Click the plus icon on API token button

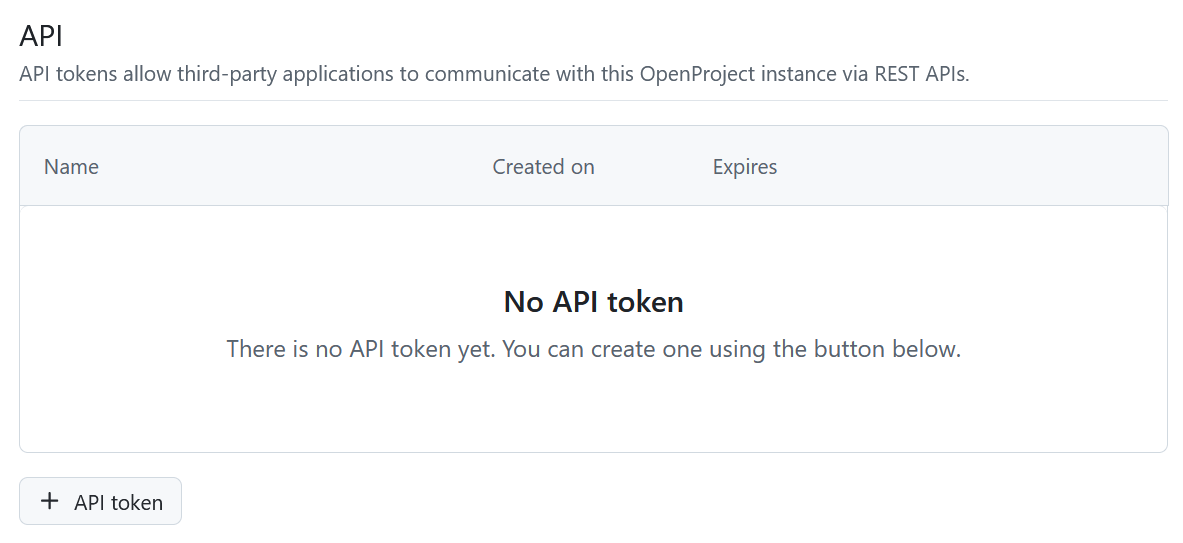(49, 501)
